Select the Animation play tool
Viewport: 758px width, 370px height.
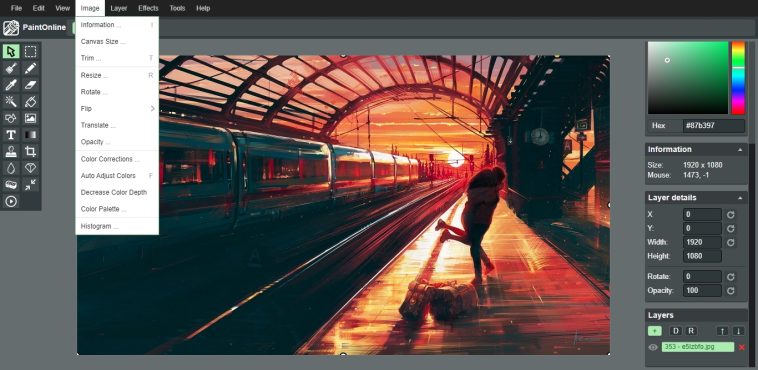(x=11, y=201)
